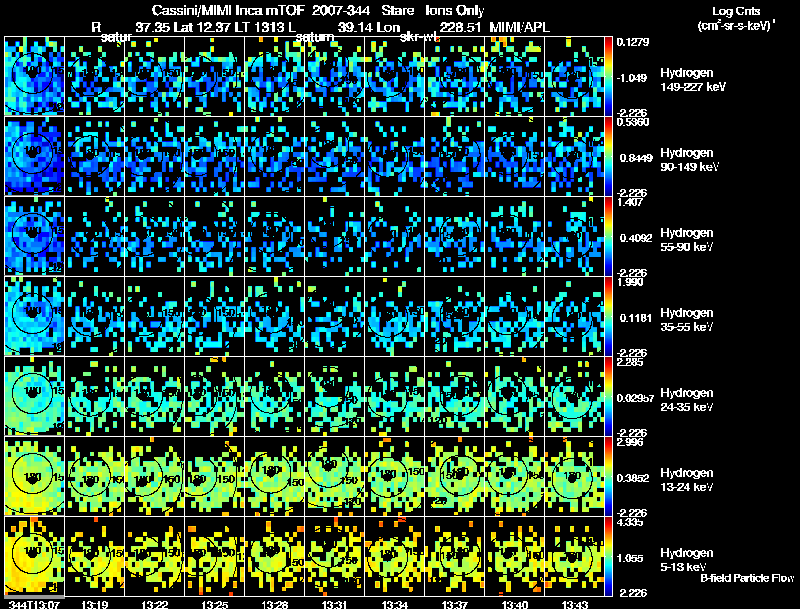Click the 'Hydrogen 35-55 keV' row label
The image size is (800, 609).
pos(687,320)
